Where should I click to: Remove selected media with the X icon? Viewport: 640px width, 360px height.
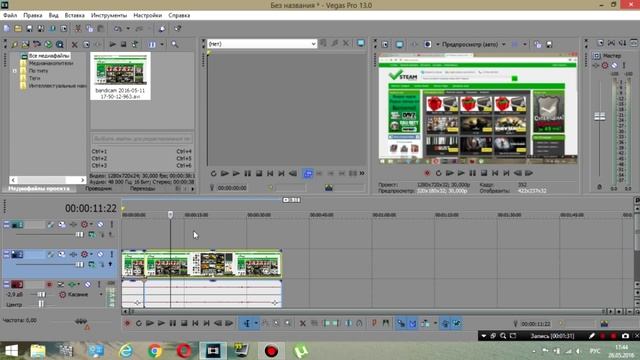(74, 44)
